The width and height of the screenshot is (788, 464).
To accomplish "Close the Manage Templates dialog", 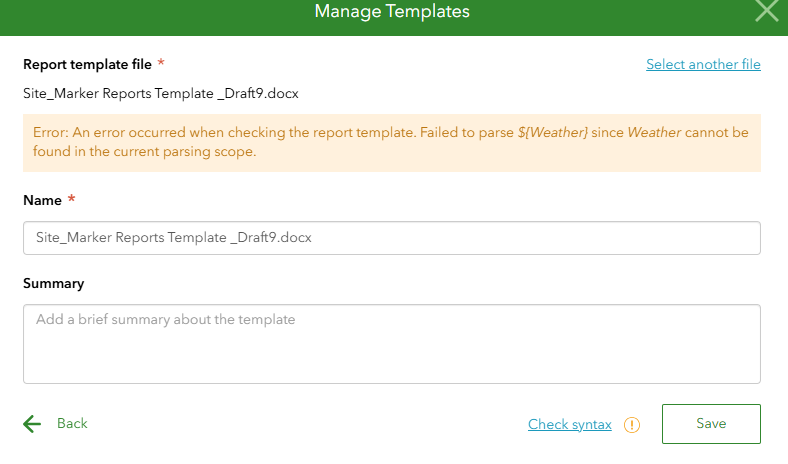I will click(766, 11).
